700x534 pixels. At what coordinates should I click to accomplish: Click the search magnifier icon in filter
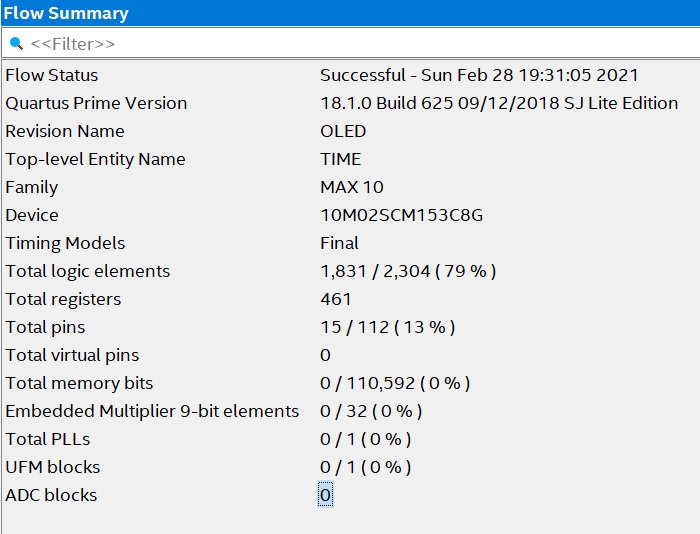coord(16,44)
